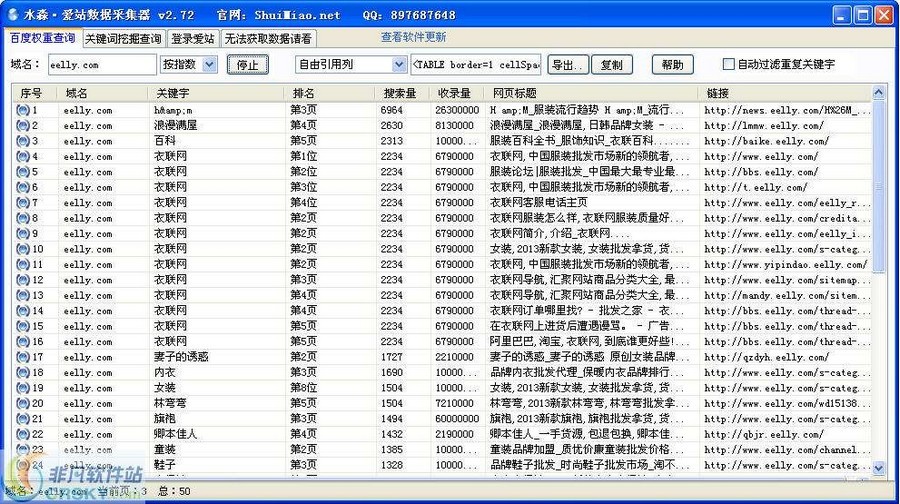Screen dimensions: 900x504
Task: Click the globe icon in row 15
Action: pyautogui.click(x=23, y=327)
